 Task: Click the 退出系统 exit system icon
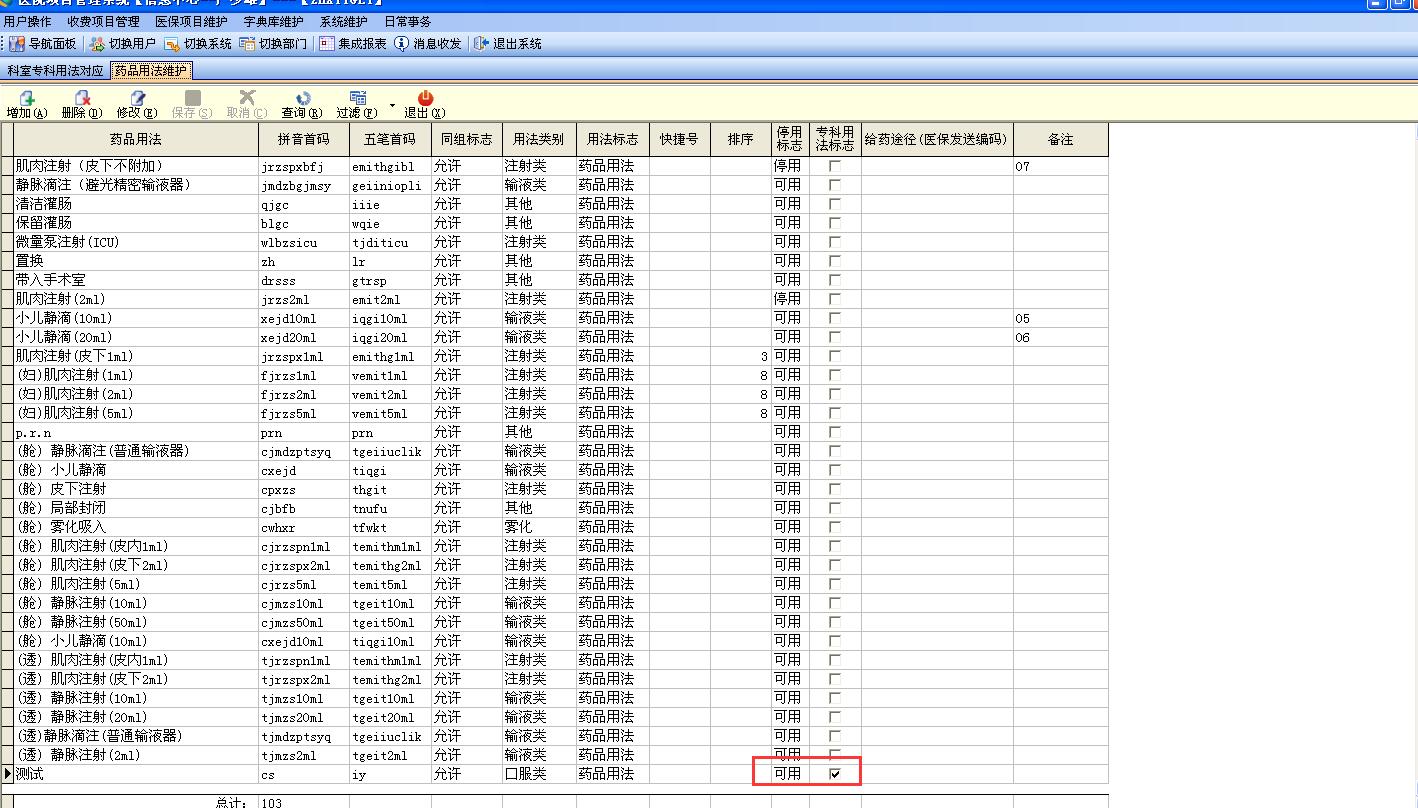[x=481, y=44]
